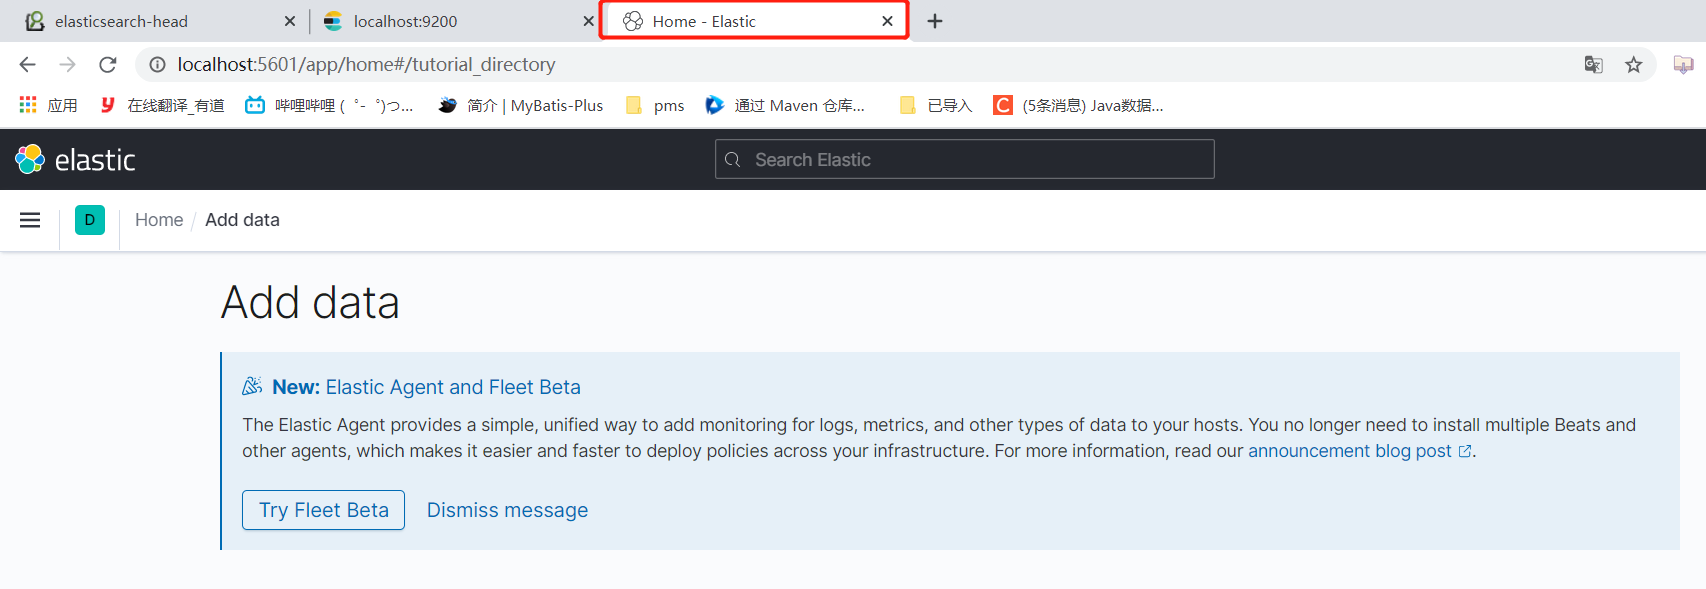
Task: Click the Add data breadcrumb
Action: point(242,220)
